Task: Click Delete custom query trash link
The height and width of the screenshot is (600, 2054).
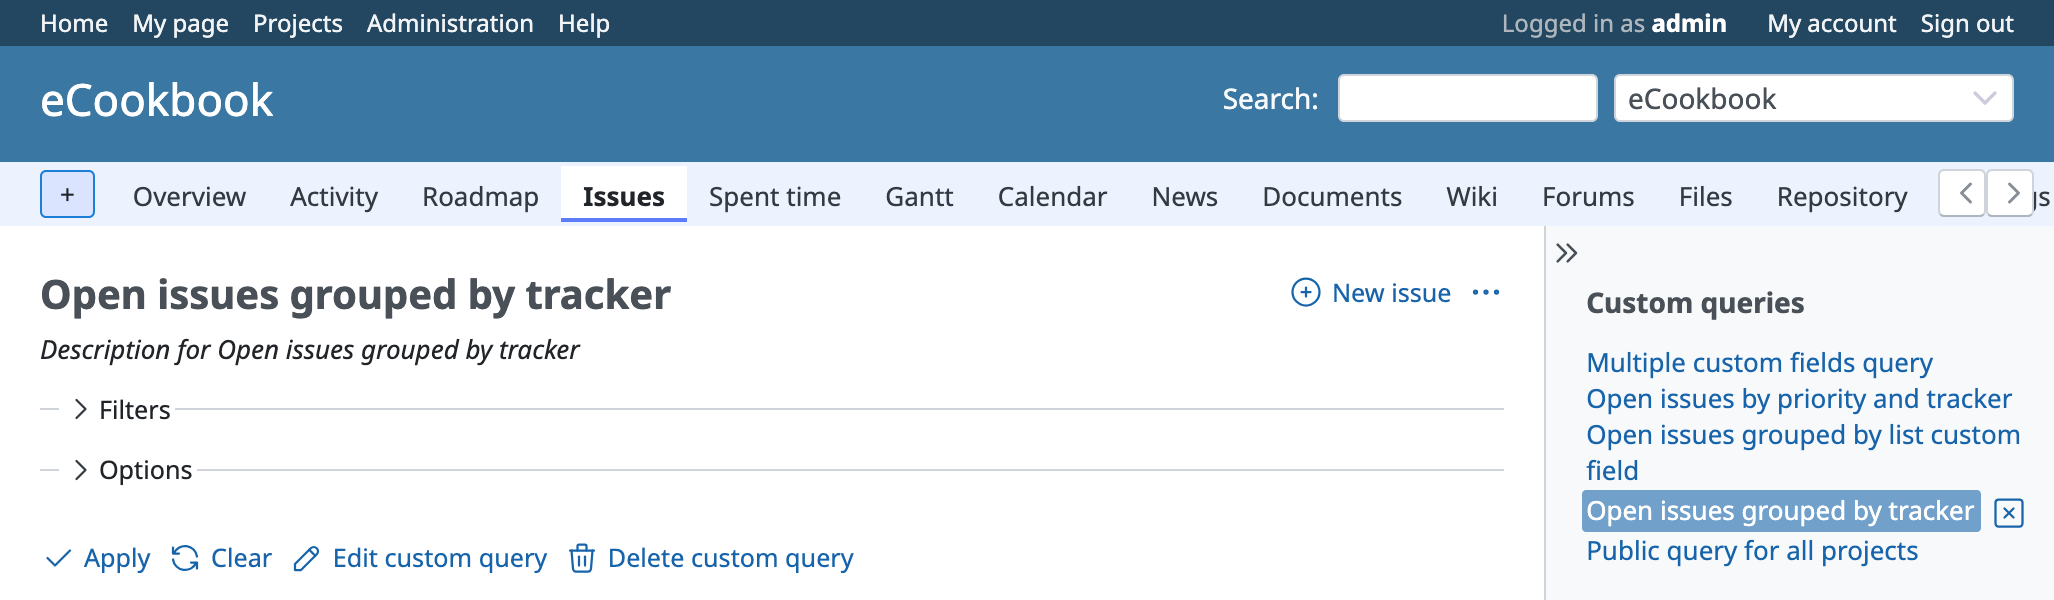Action: tap(711, 558)
